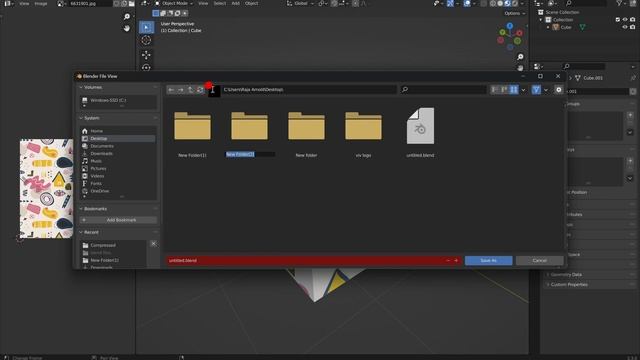Screen dimensions: 640x360
Task: Toggle Collection visibility eye in outliner
Action: [625, 20]
